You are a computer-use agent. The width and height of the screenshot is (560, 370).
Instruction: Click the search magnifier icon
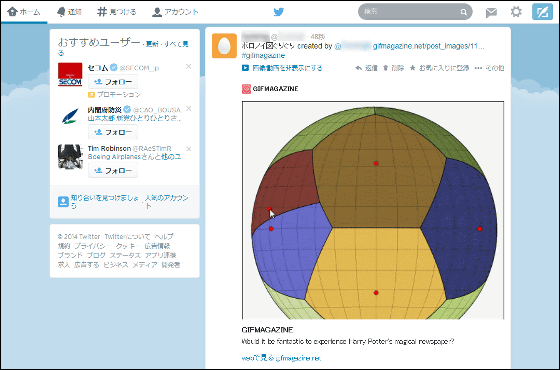[x=464, y=12]
